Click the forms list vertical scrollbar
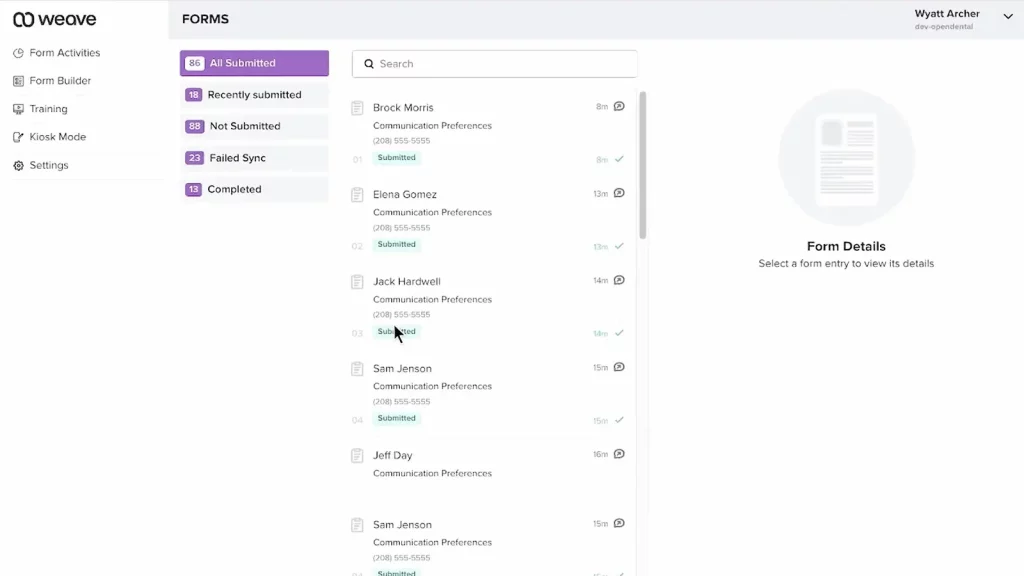1024x576 pixels. pyautogui.click(x=643, y=165)
